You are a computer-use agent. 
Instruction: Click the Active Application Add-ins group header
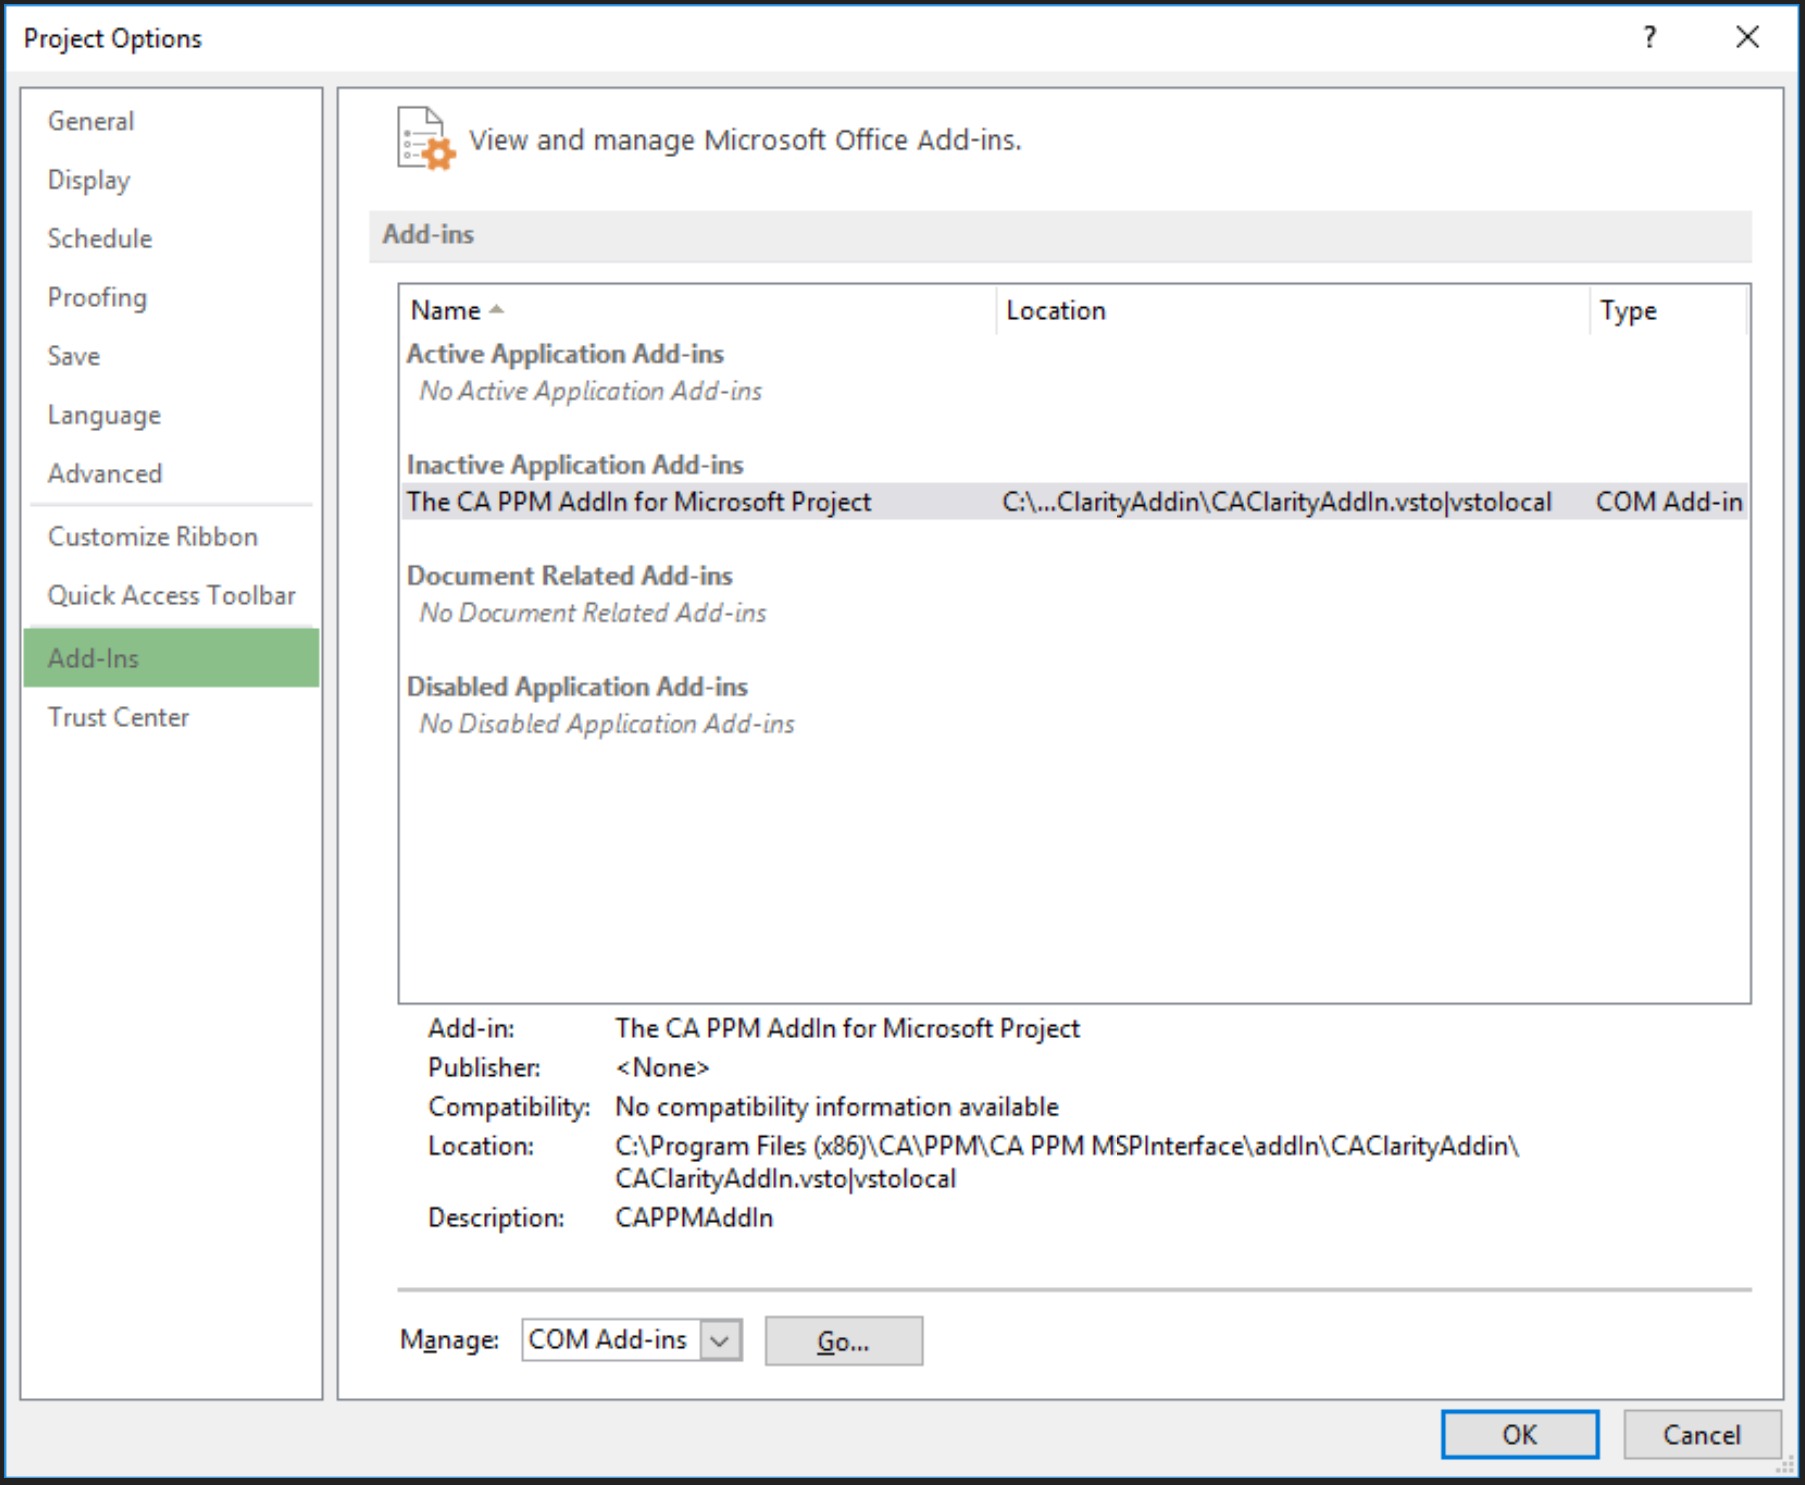(565, 354)
